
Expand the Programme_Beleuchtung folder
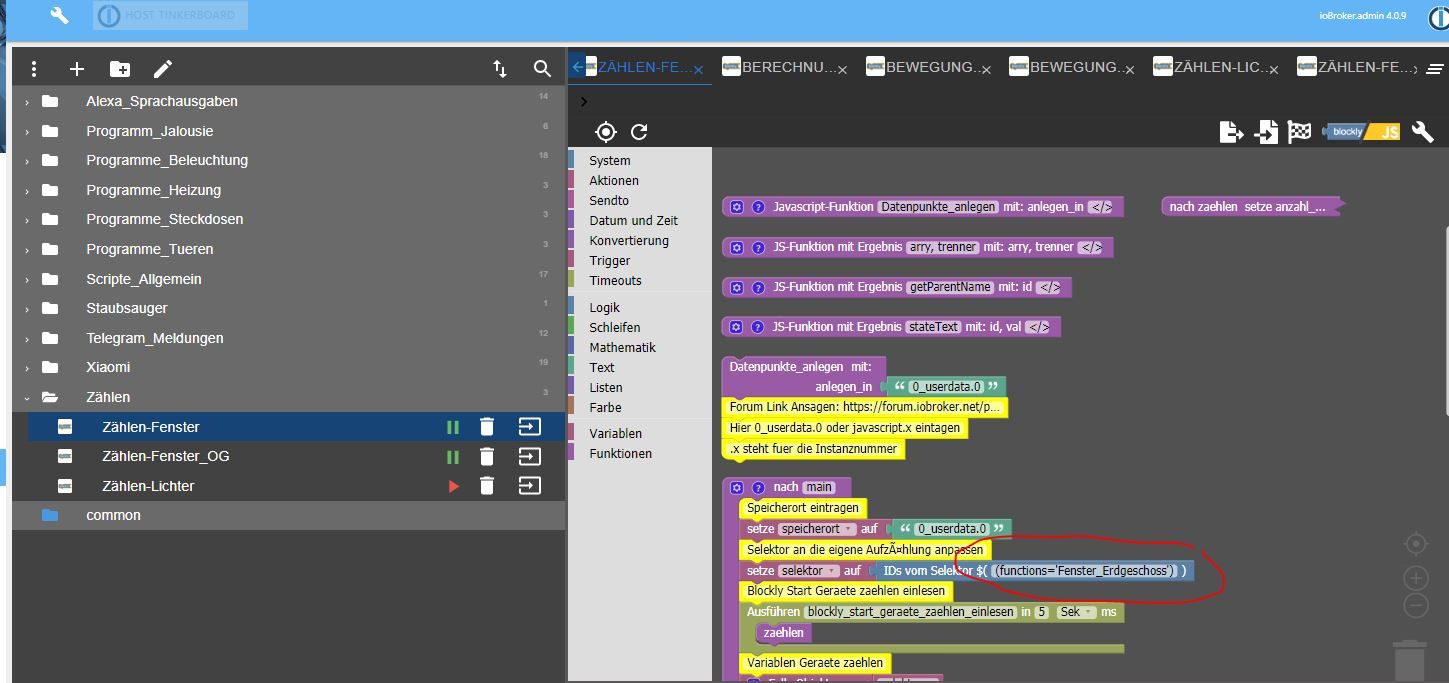point(27,160)
